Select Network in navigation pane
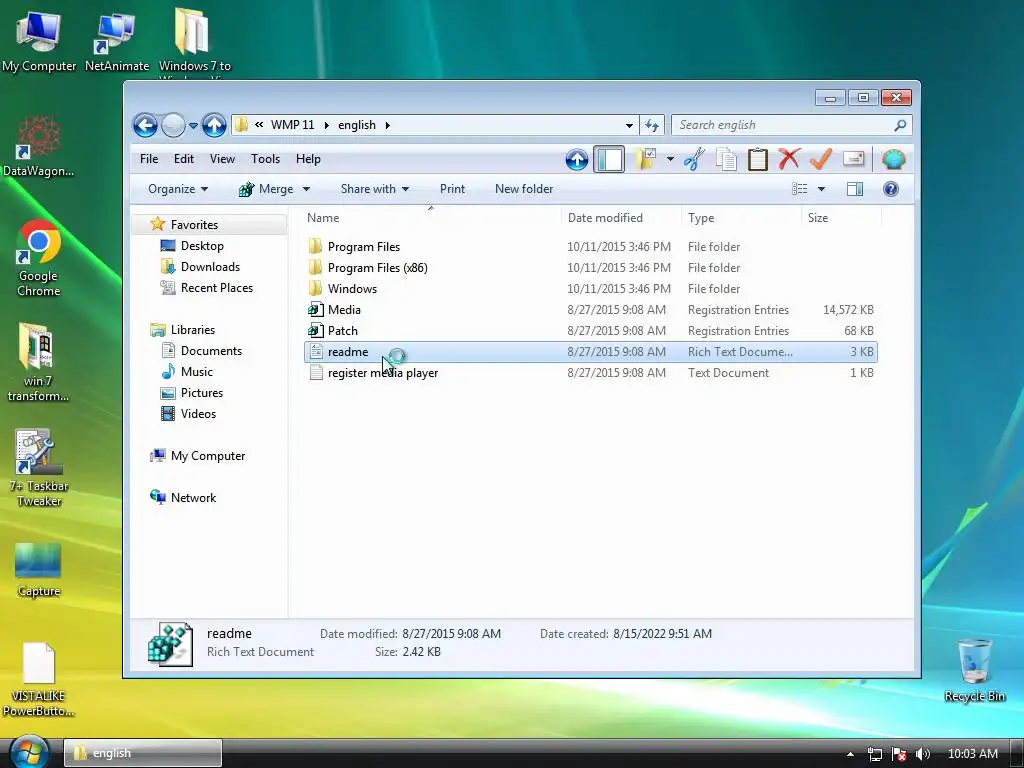Viewport: 1024px width, 768px height. (x=193, y=498)
